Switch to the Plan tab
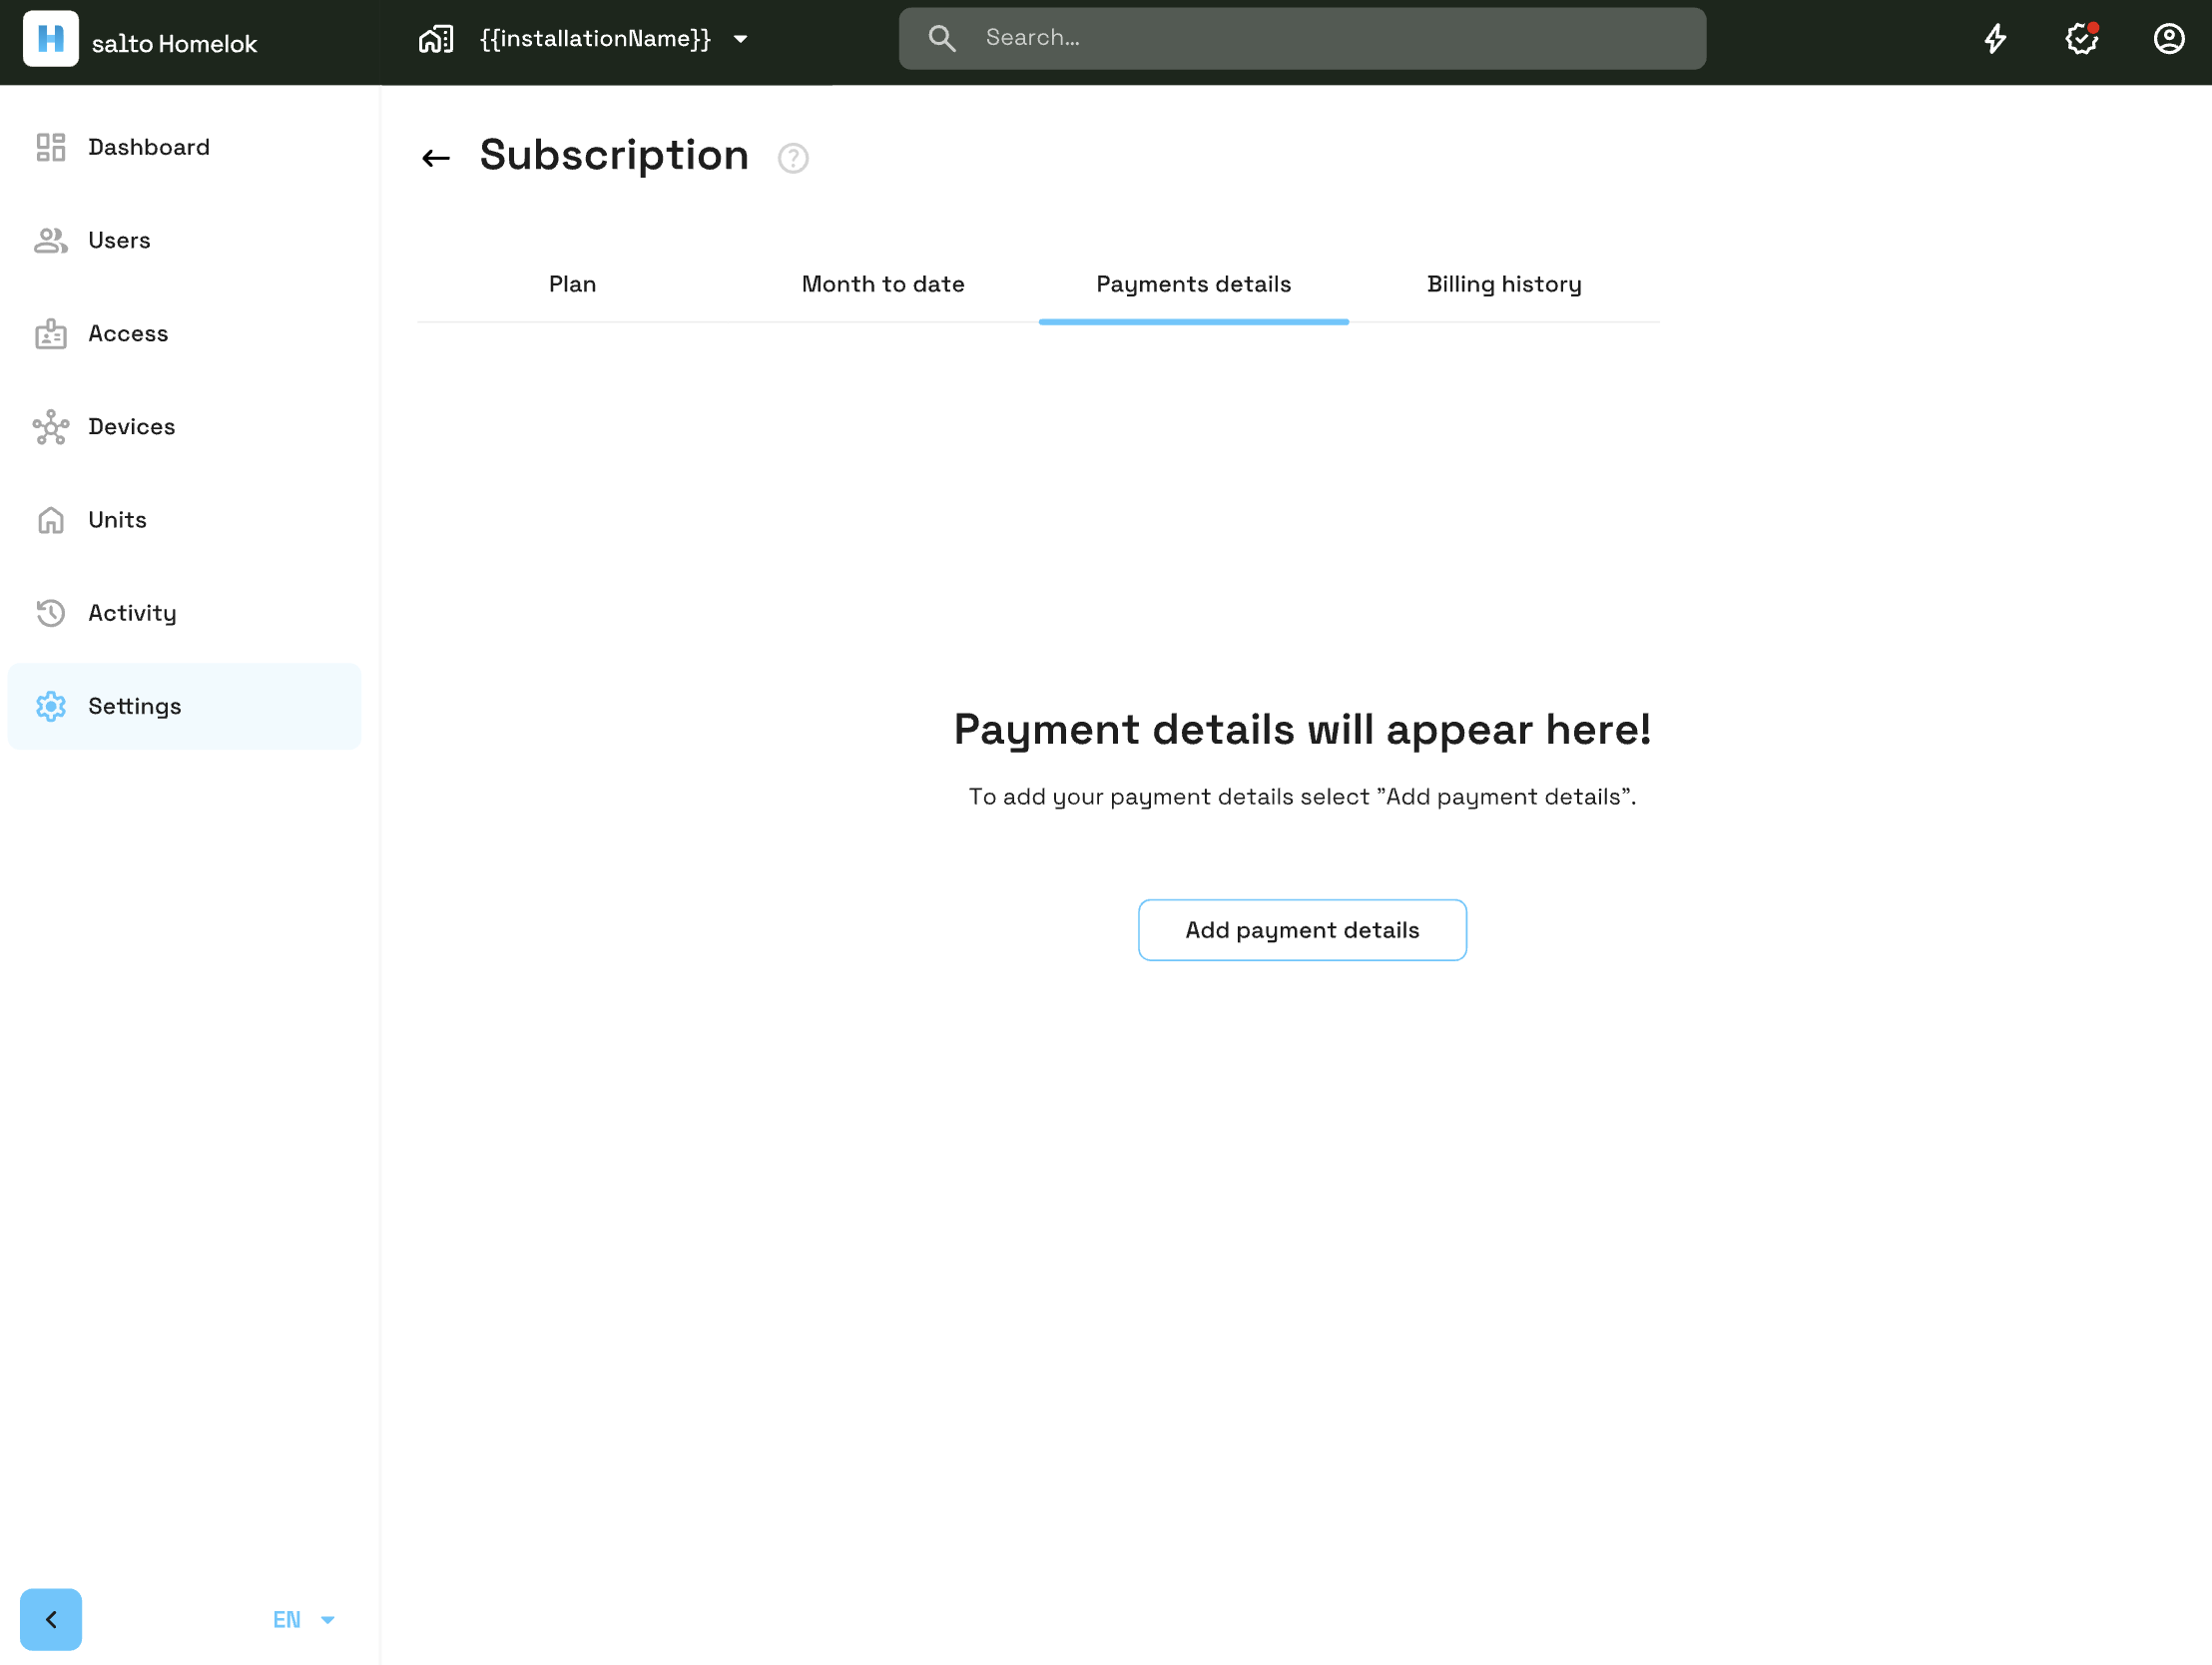Image resolution: width=2212 pixels, height=1665 pixels. click(x=573, y=284)
